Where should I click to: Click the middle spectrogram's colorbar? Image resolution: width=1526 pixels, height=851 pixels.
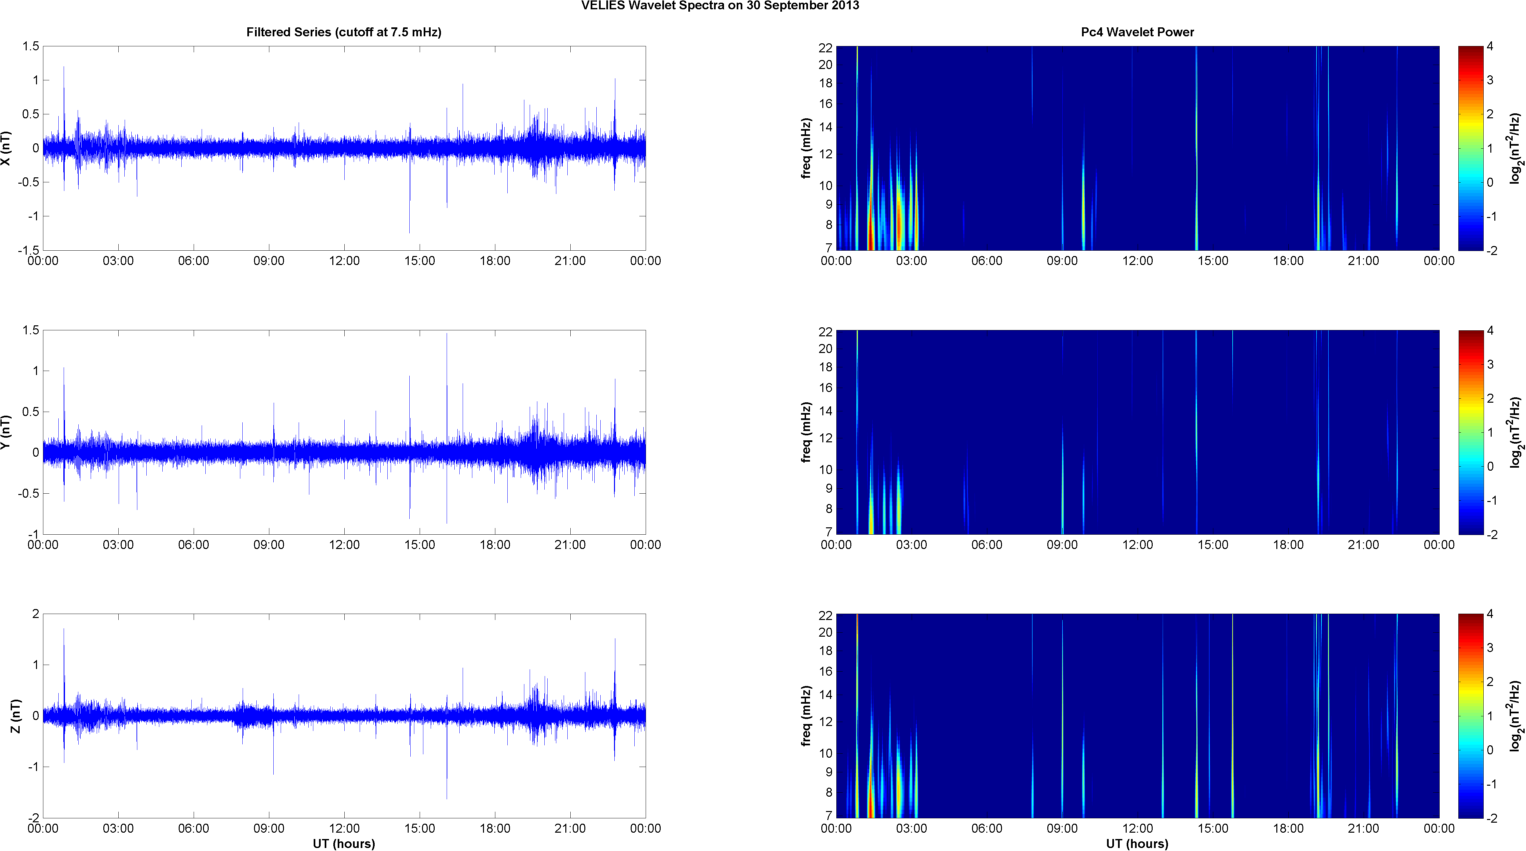click(1470, 432)
